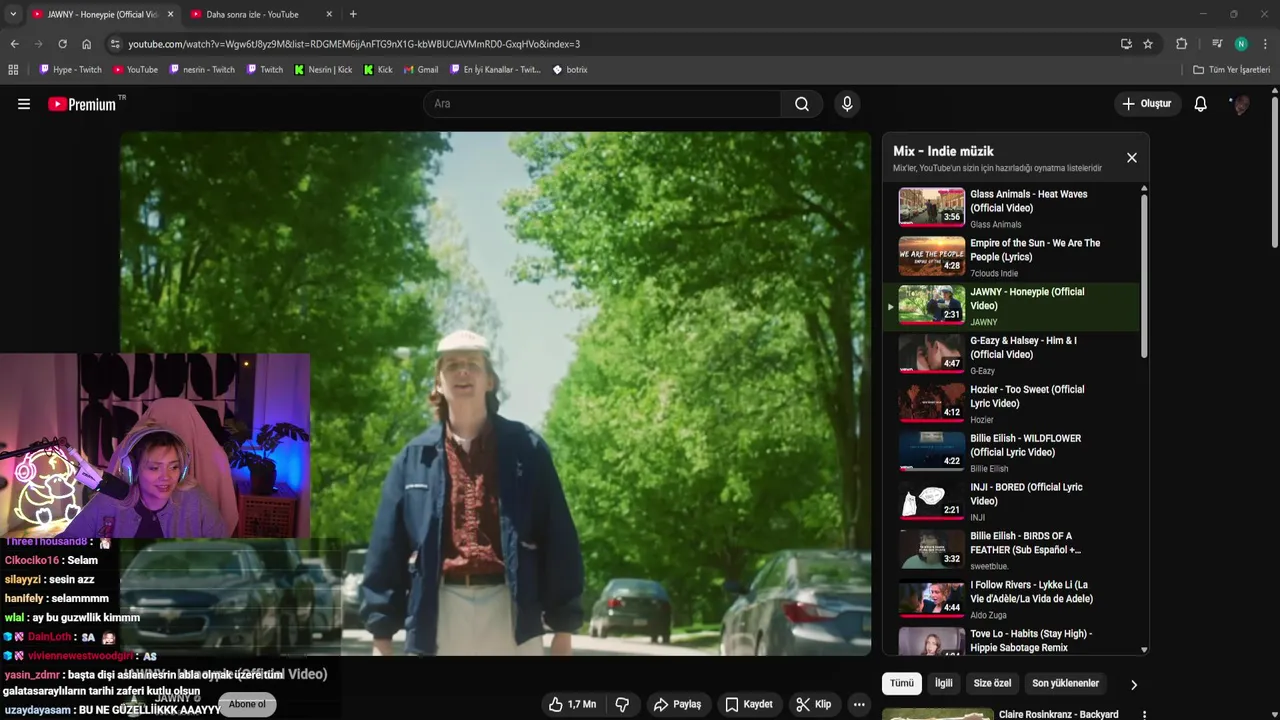The width and height of the screenshot is (1280, 720).
Task: View site information icon in address bar
Action: tap(115, 44)
